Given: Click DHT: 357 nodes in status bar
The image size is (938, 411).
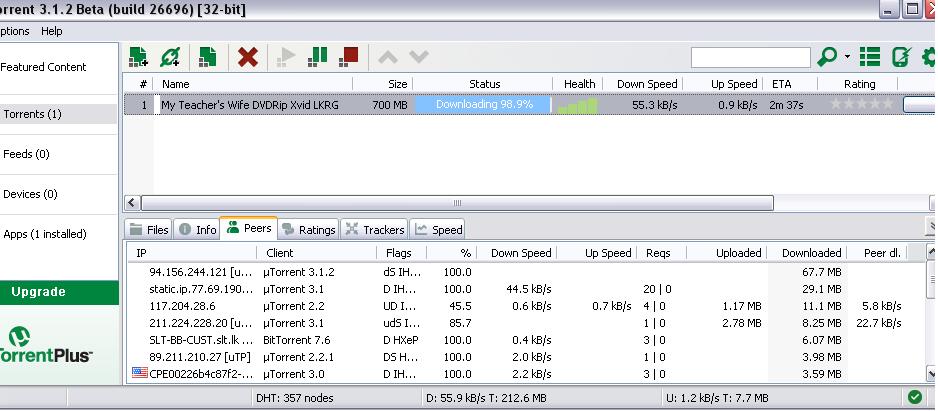Looking at the screenshot, I should 295,398.
